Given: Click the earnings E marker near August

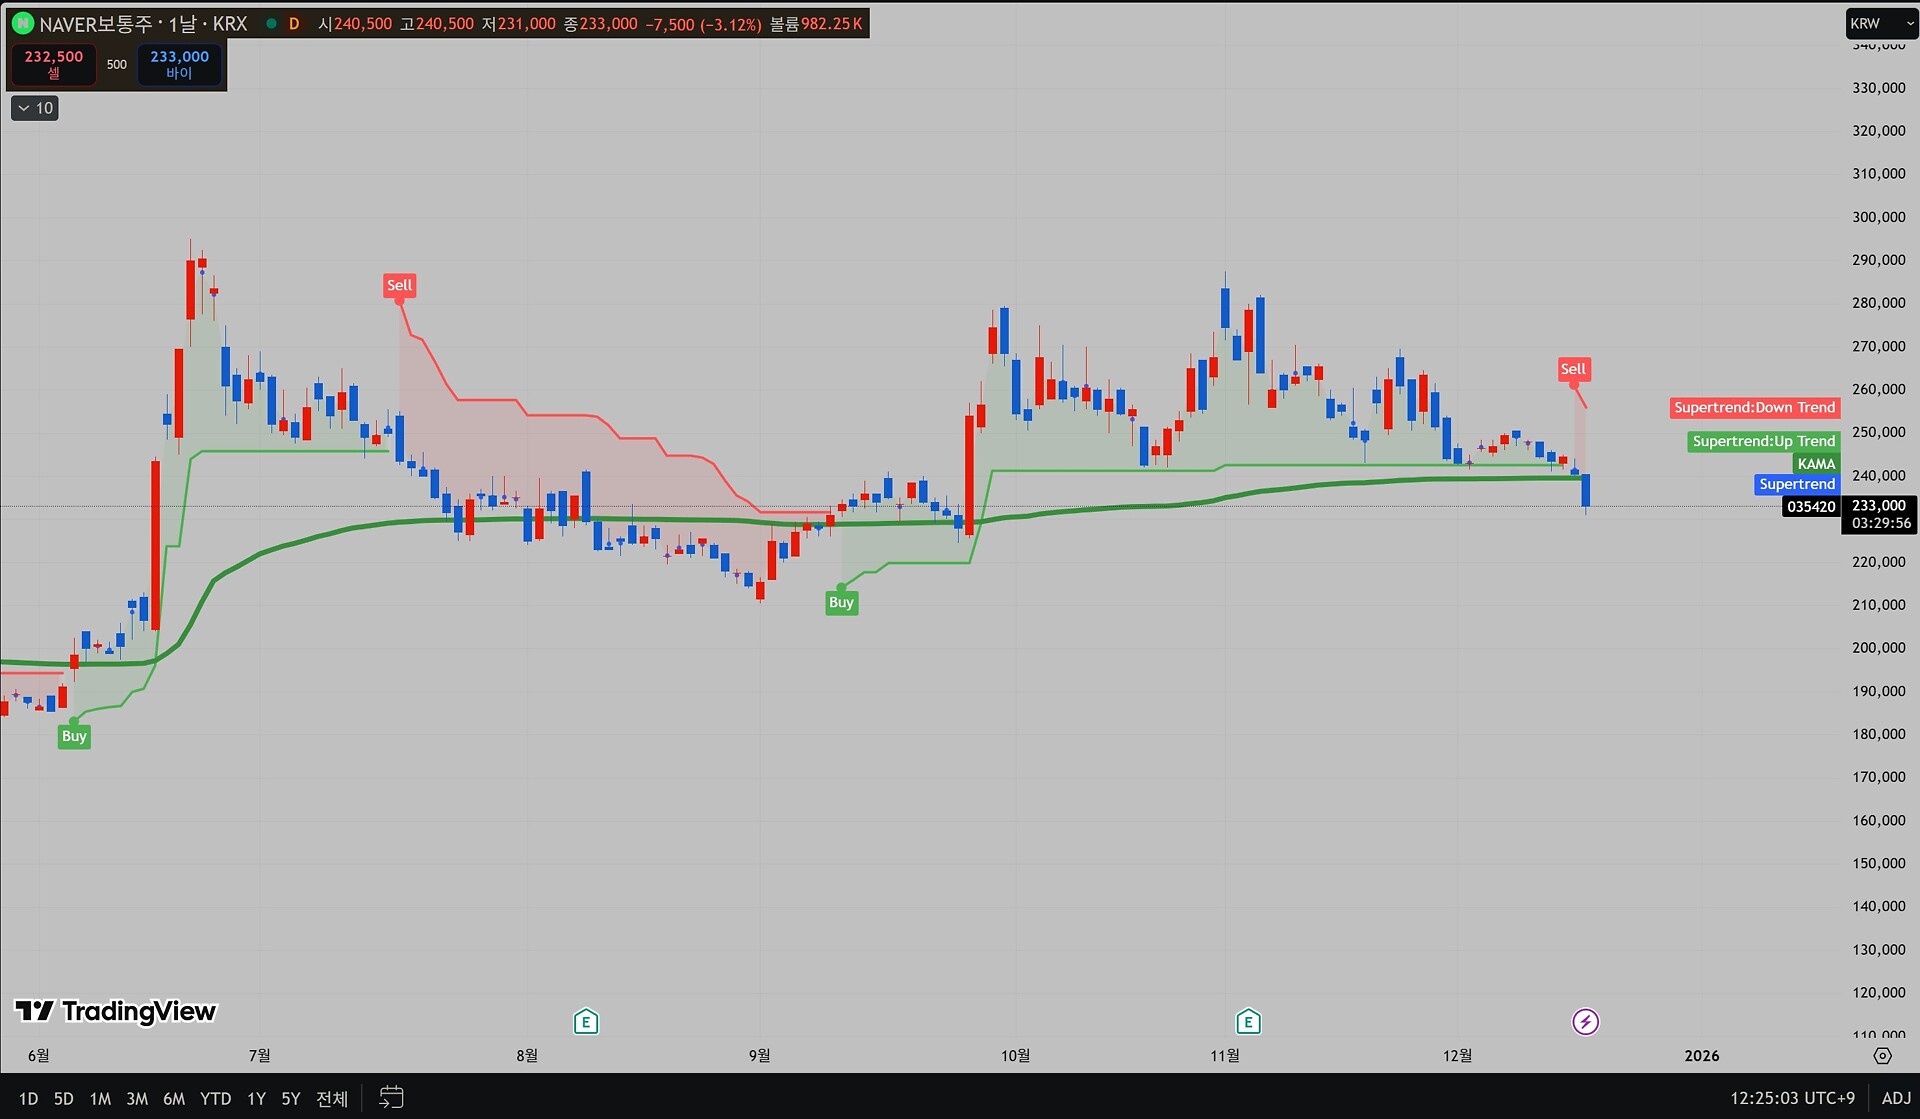Looking at the screenshot, I should click(x=586, y=1021).
